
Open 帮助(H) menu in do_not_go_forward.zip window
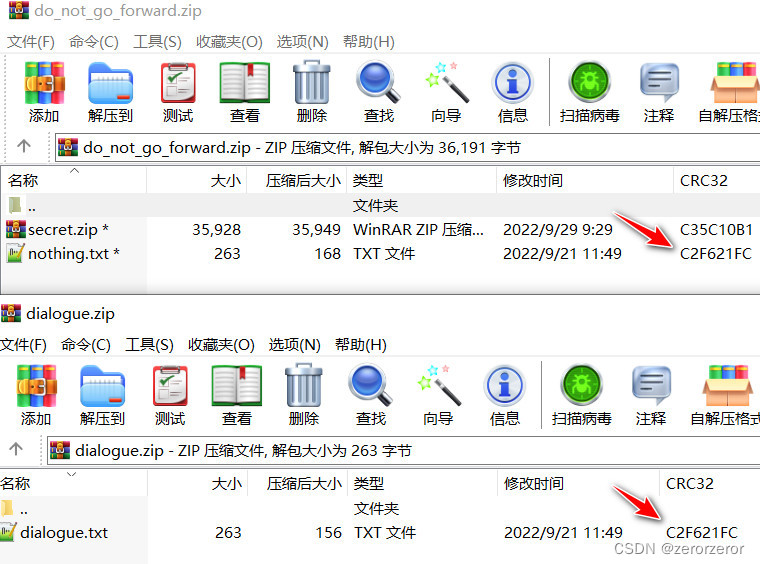coord(368,42)
